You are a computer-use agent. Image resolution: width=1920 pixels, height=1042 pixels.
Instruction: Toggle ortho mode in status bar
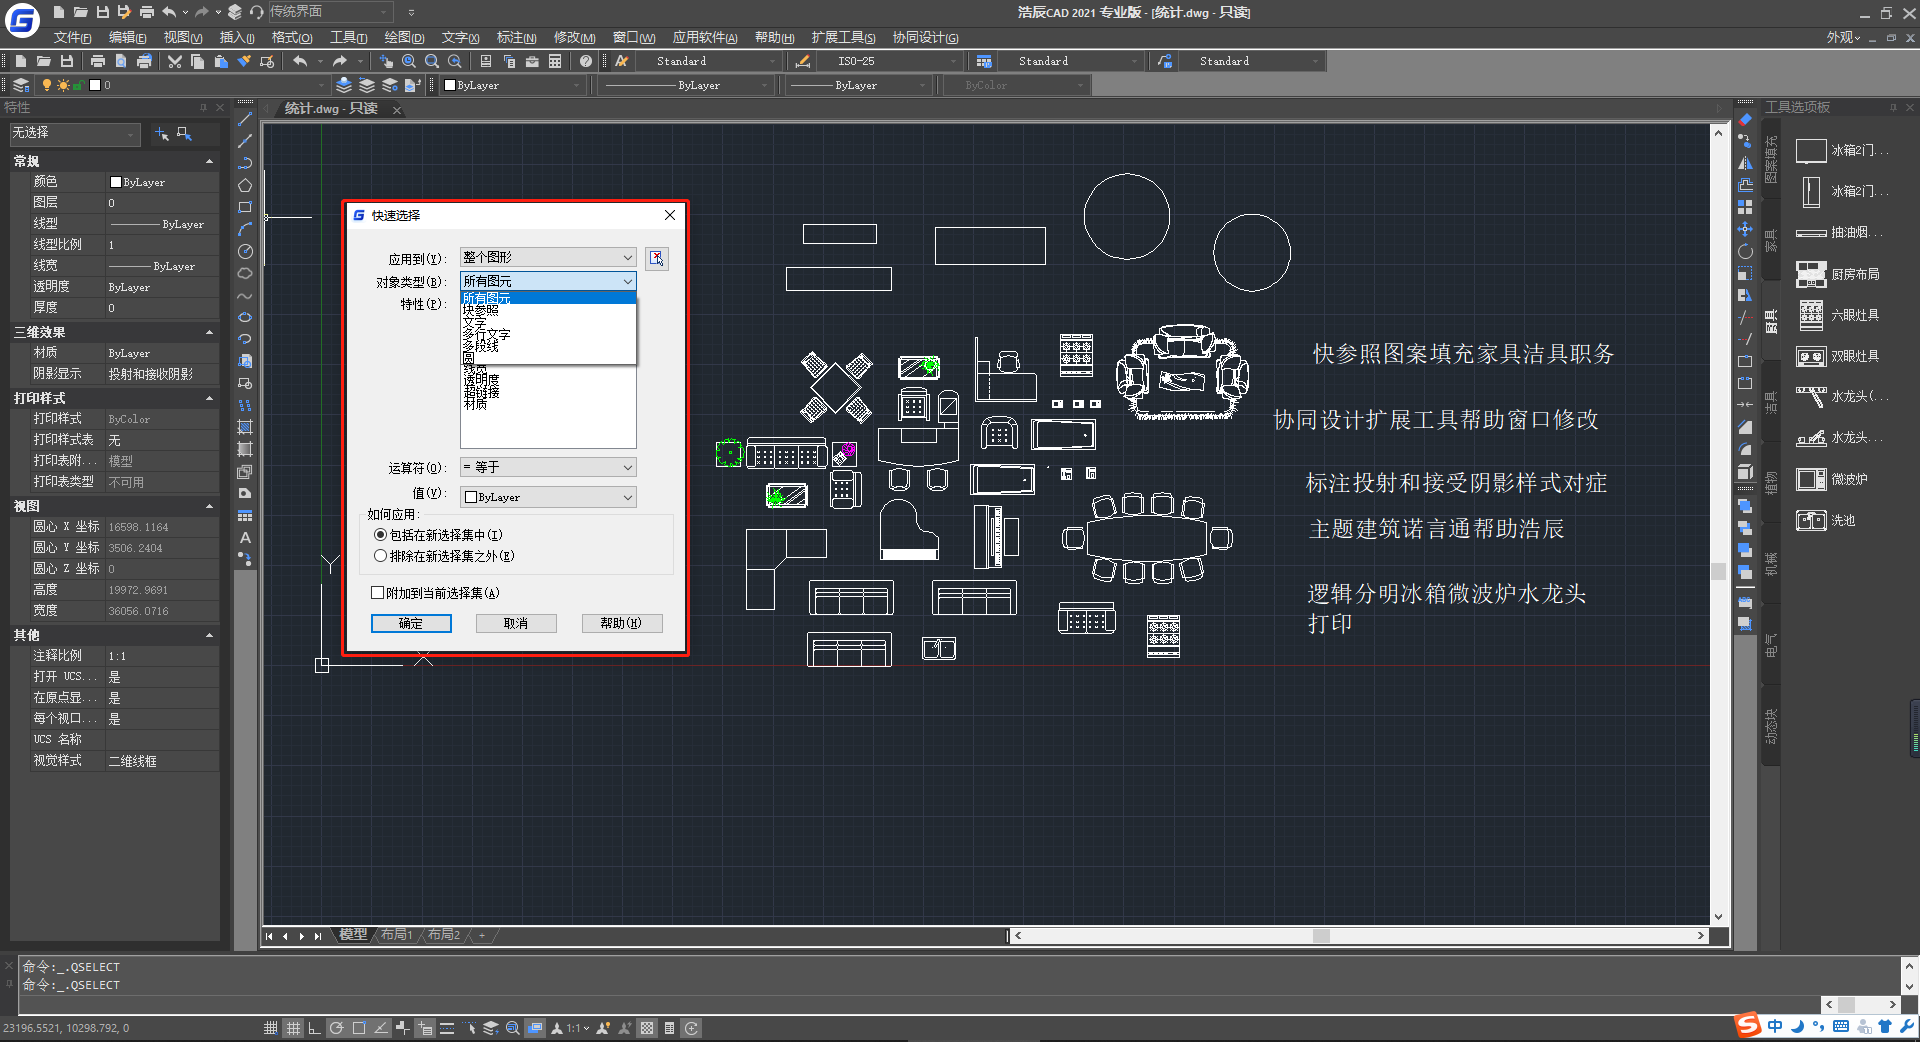315,1028
